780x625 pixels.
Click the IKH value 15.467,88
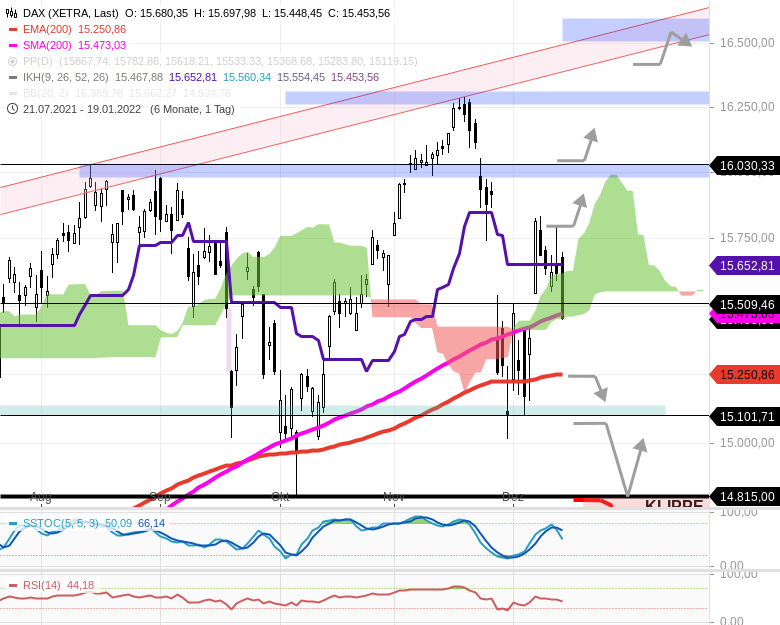(139, 77)
